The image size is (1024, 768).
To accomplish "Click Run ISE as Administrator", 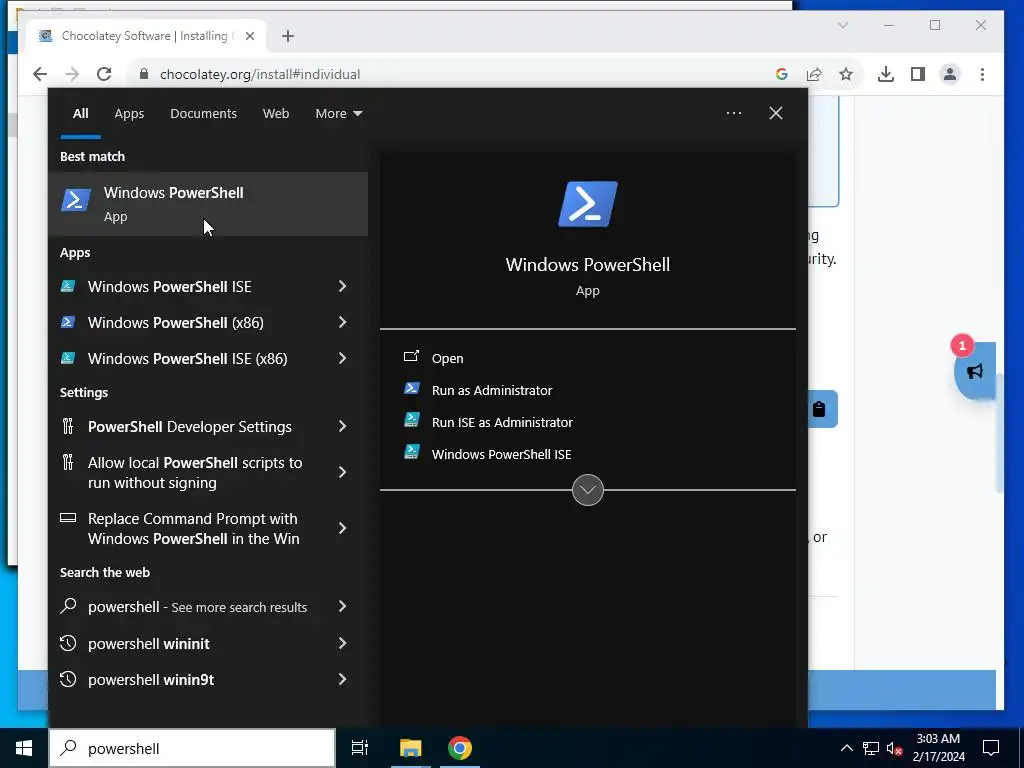I will pos(502,423).
